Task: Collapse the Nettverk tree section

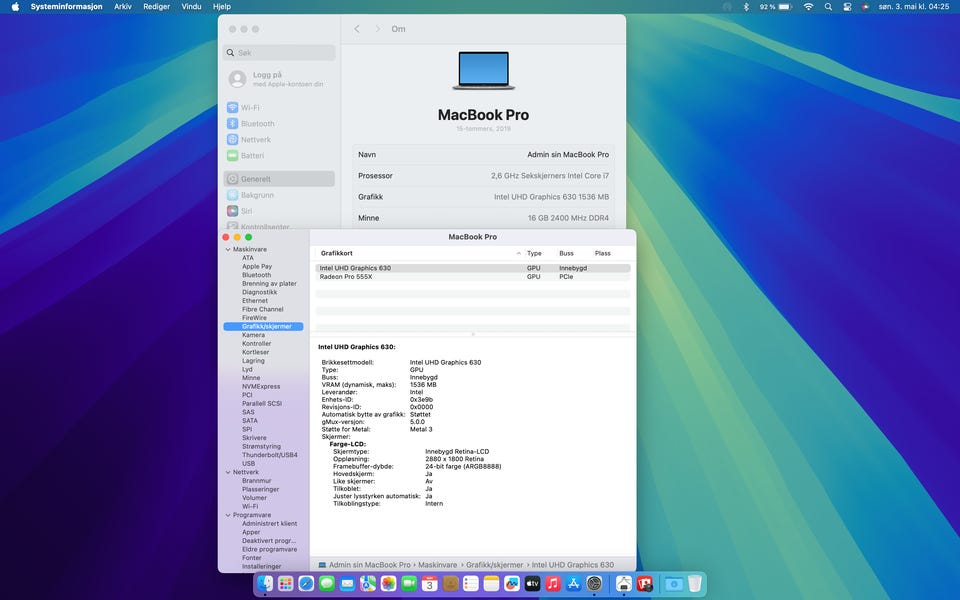Action: coord(228,473)
